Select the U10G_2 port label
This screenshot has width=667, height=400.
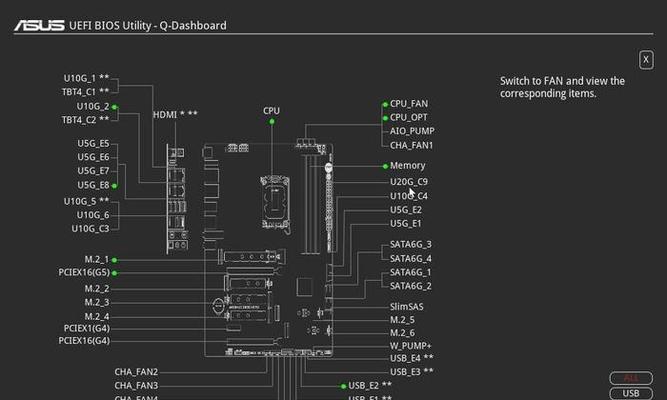click(x=93, y=106)
